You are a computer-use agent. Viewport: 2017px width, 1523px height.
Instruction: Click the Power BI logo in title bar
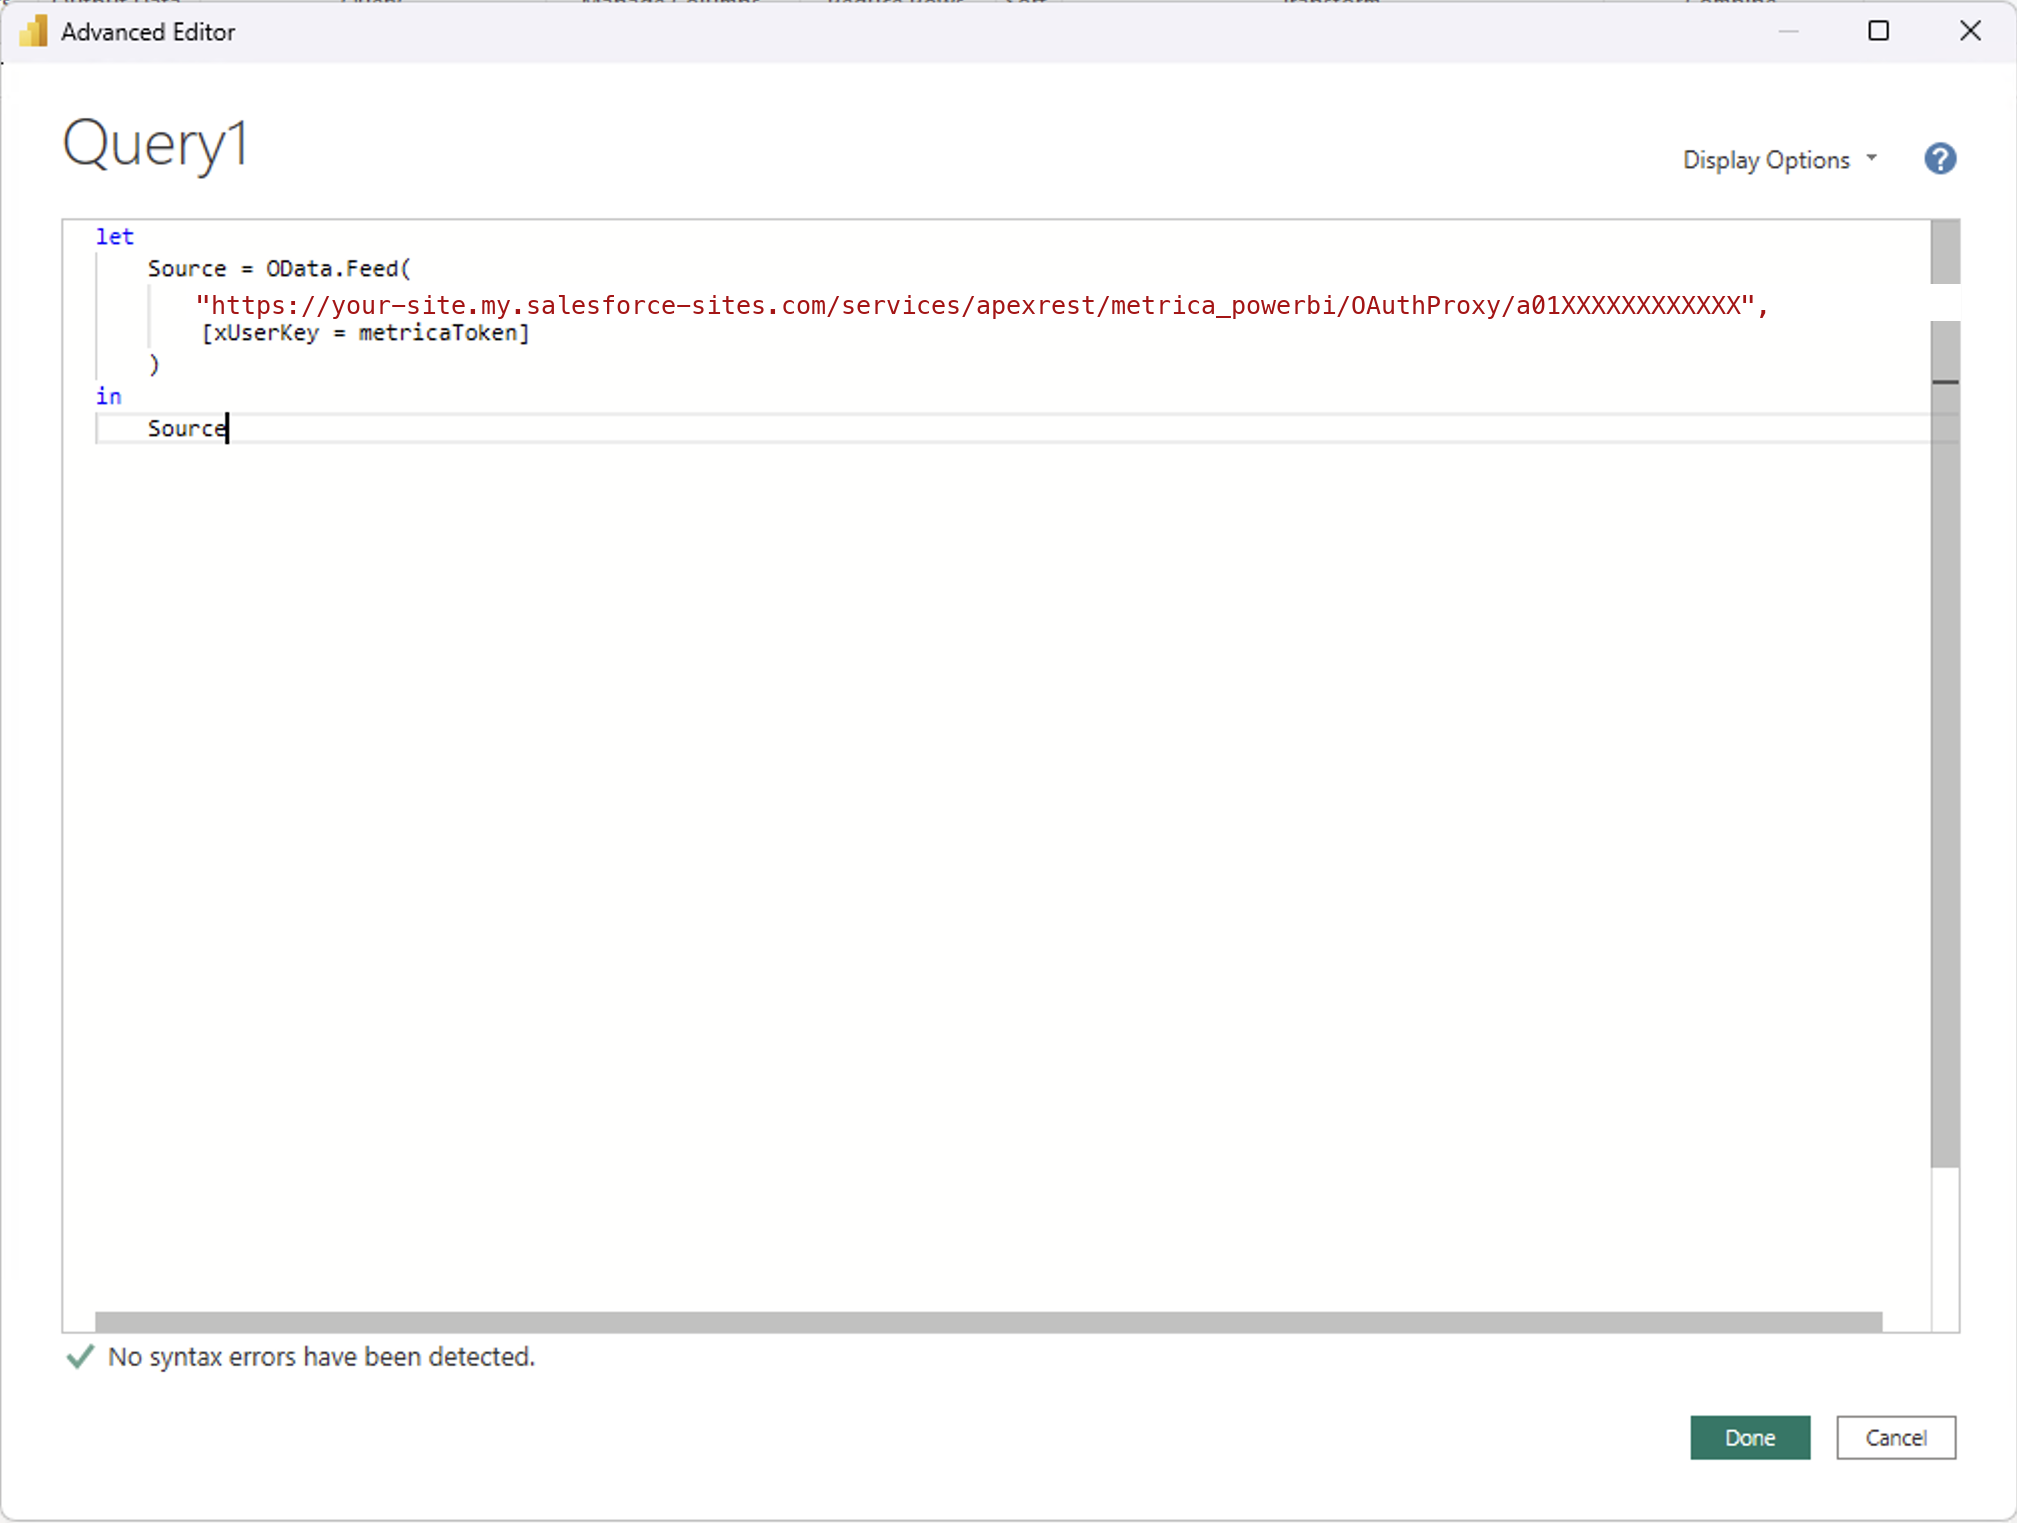33,32
